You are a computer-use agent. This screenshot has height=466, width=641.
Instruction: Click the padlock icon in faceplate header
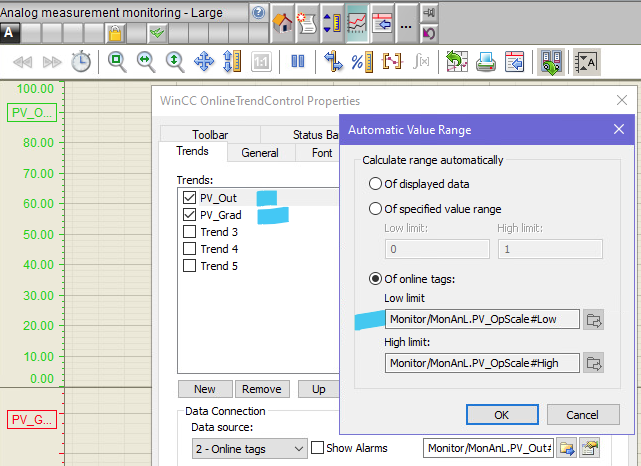coord(115,33)
